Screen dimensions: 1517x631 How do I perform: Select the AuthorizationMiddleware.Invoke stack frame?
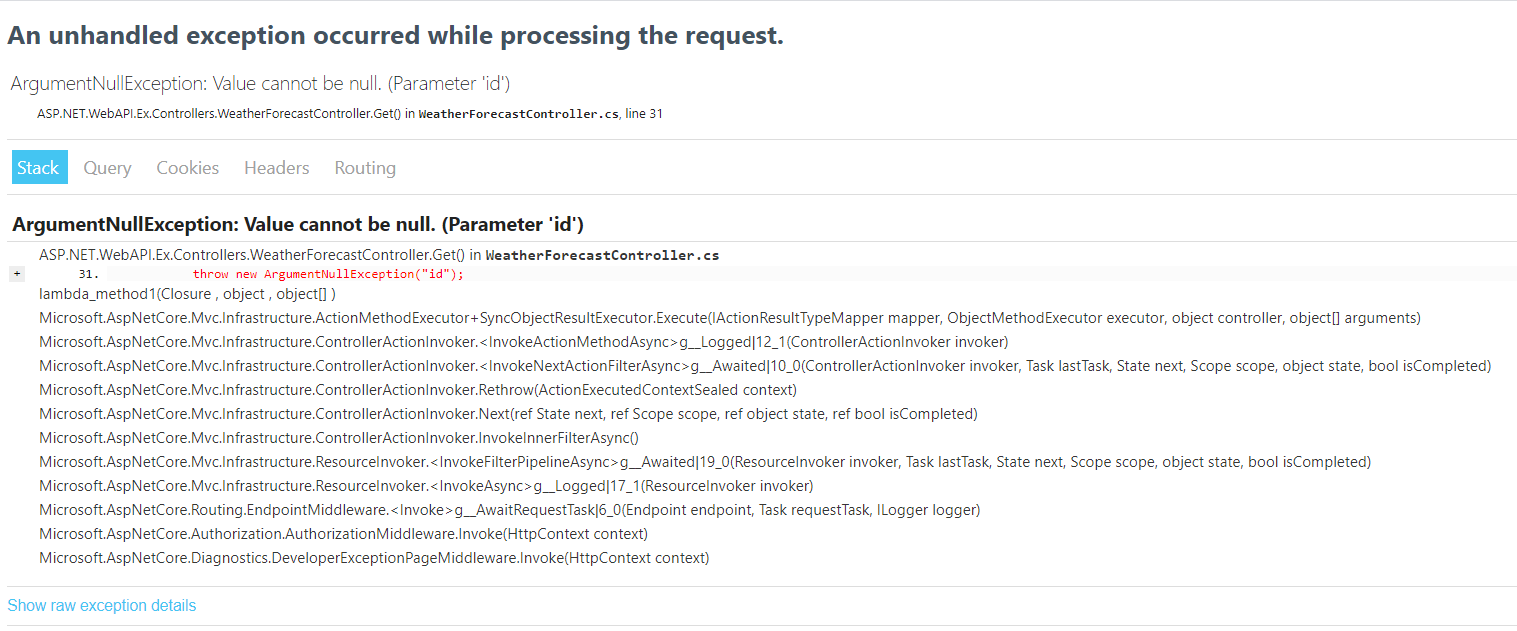tap(343, 534)
